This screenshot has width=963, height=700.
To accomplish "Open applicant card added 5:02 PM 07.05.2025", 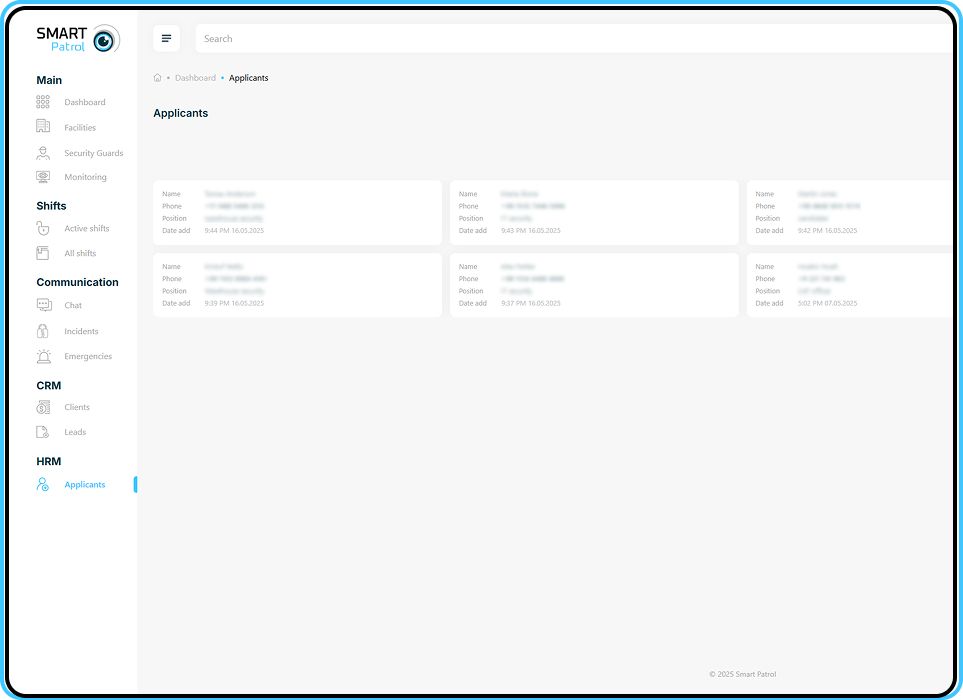I will point(850,285).
